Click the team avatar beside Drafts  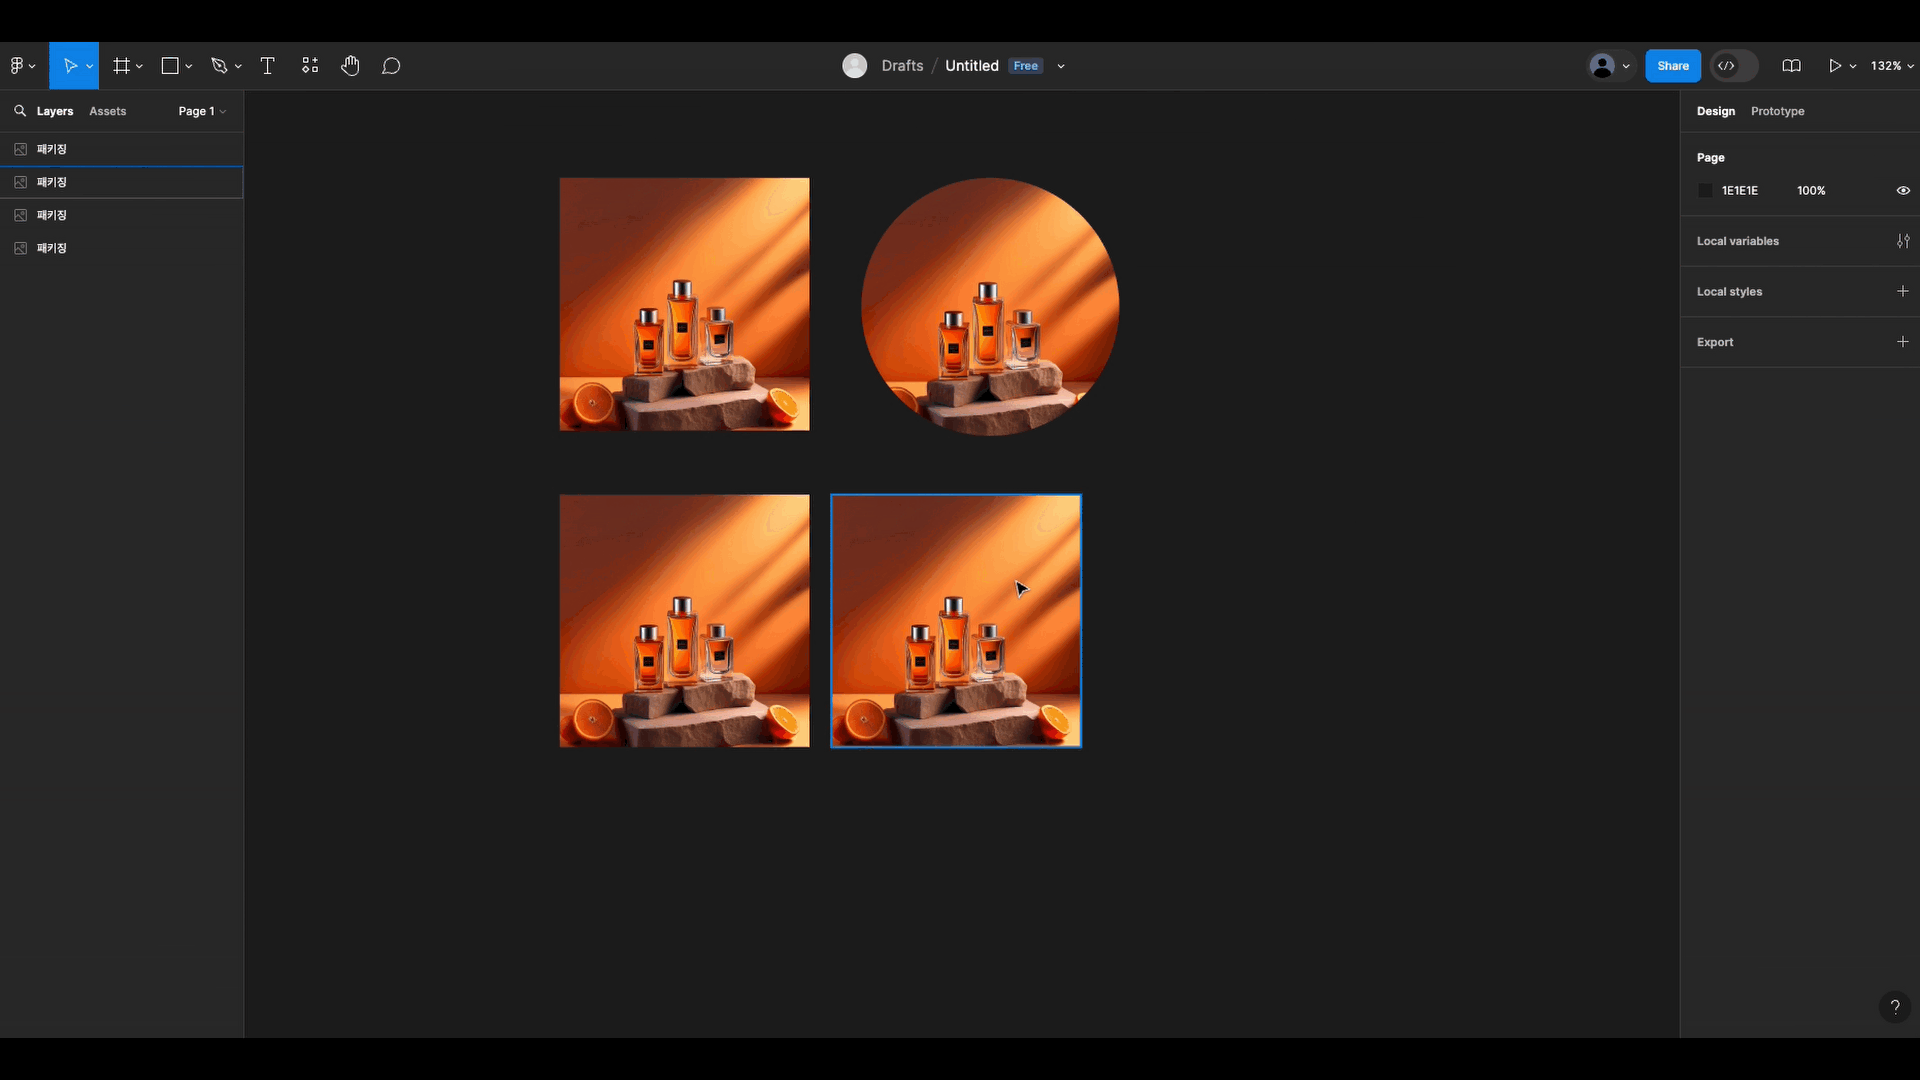(x=855, y=66)
